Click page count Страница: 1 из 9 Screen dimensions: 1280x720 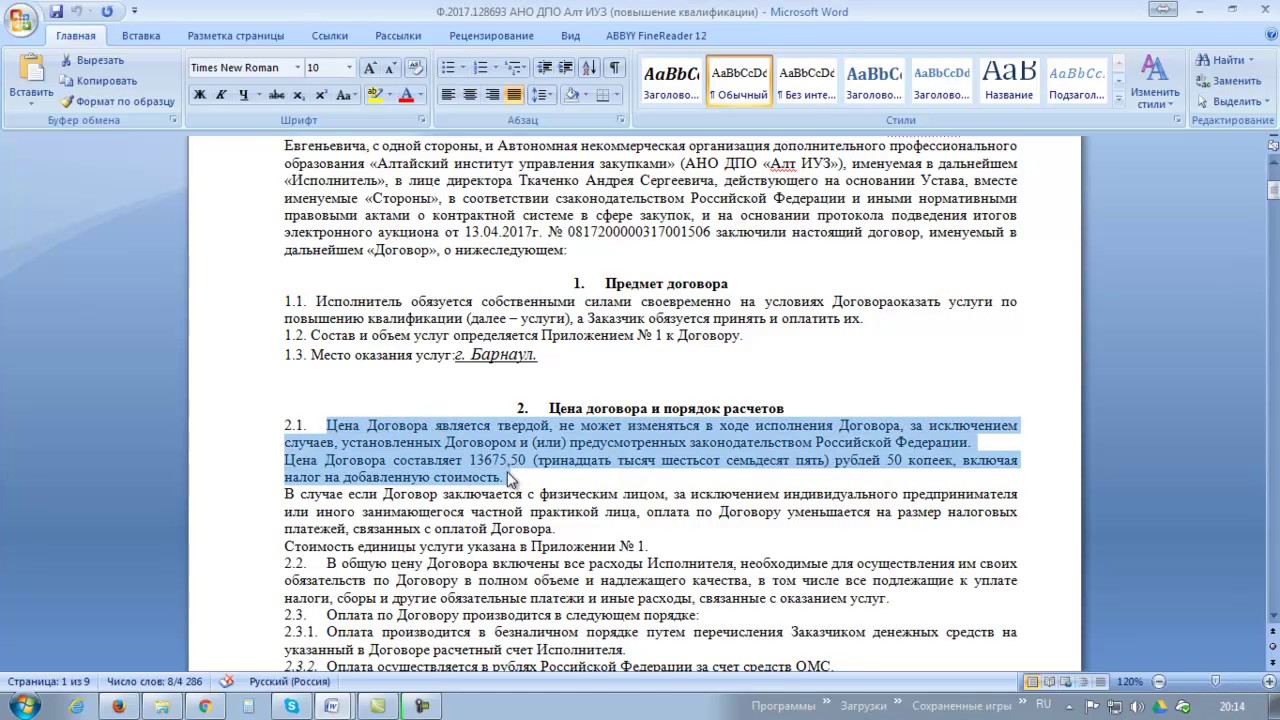coord(48,681)
